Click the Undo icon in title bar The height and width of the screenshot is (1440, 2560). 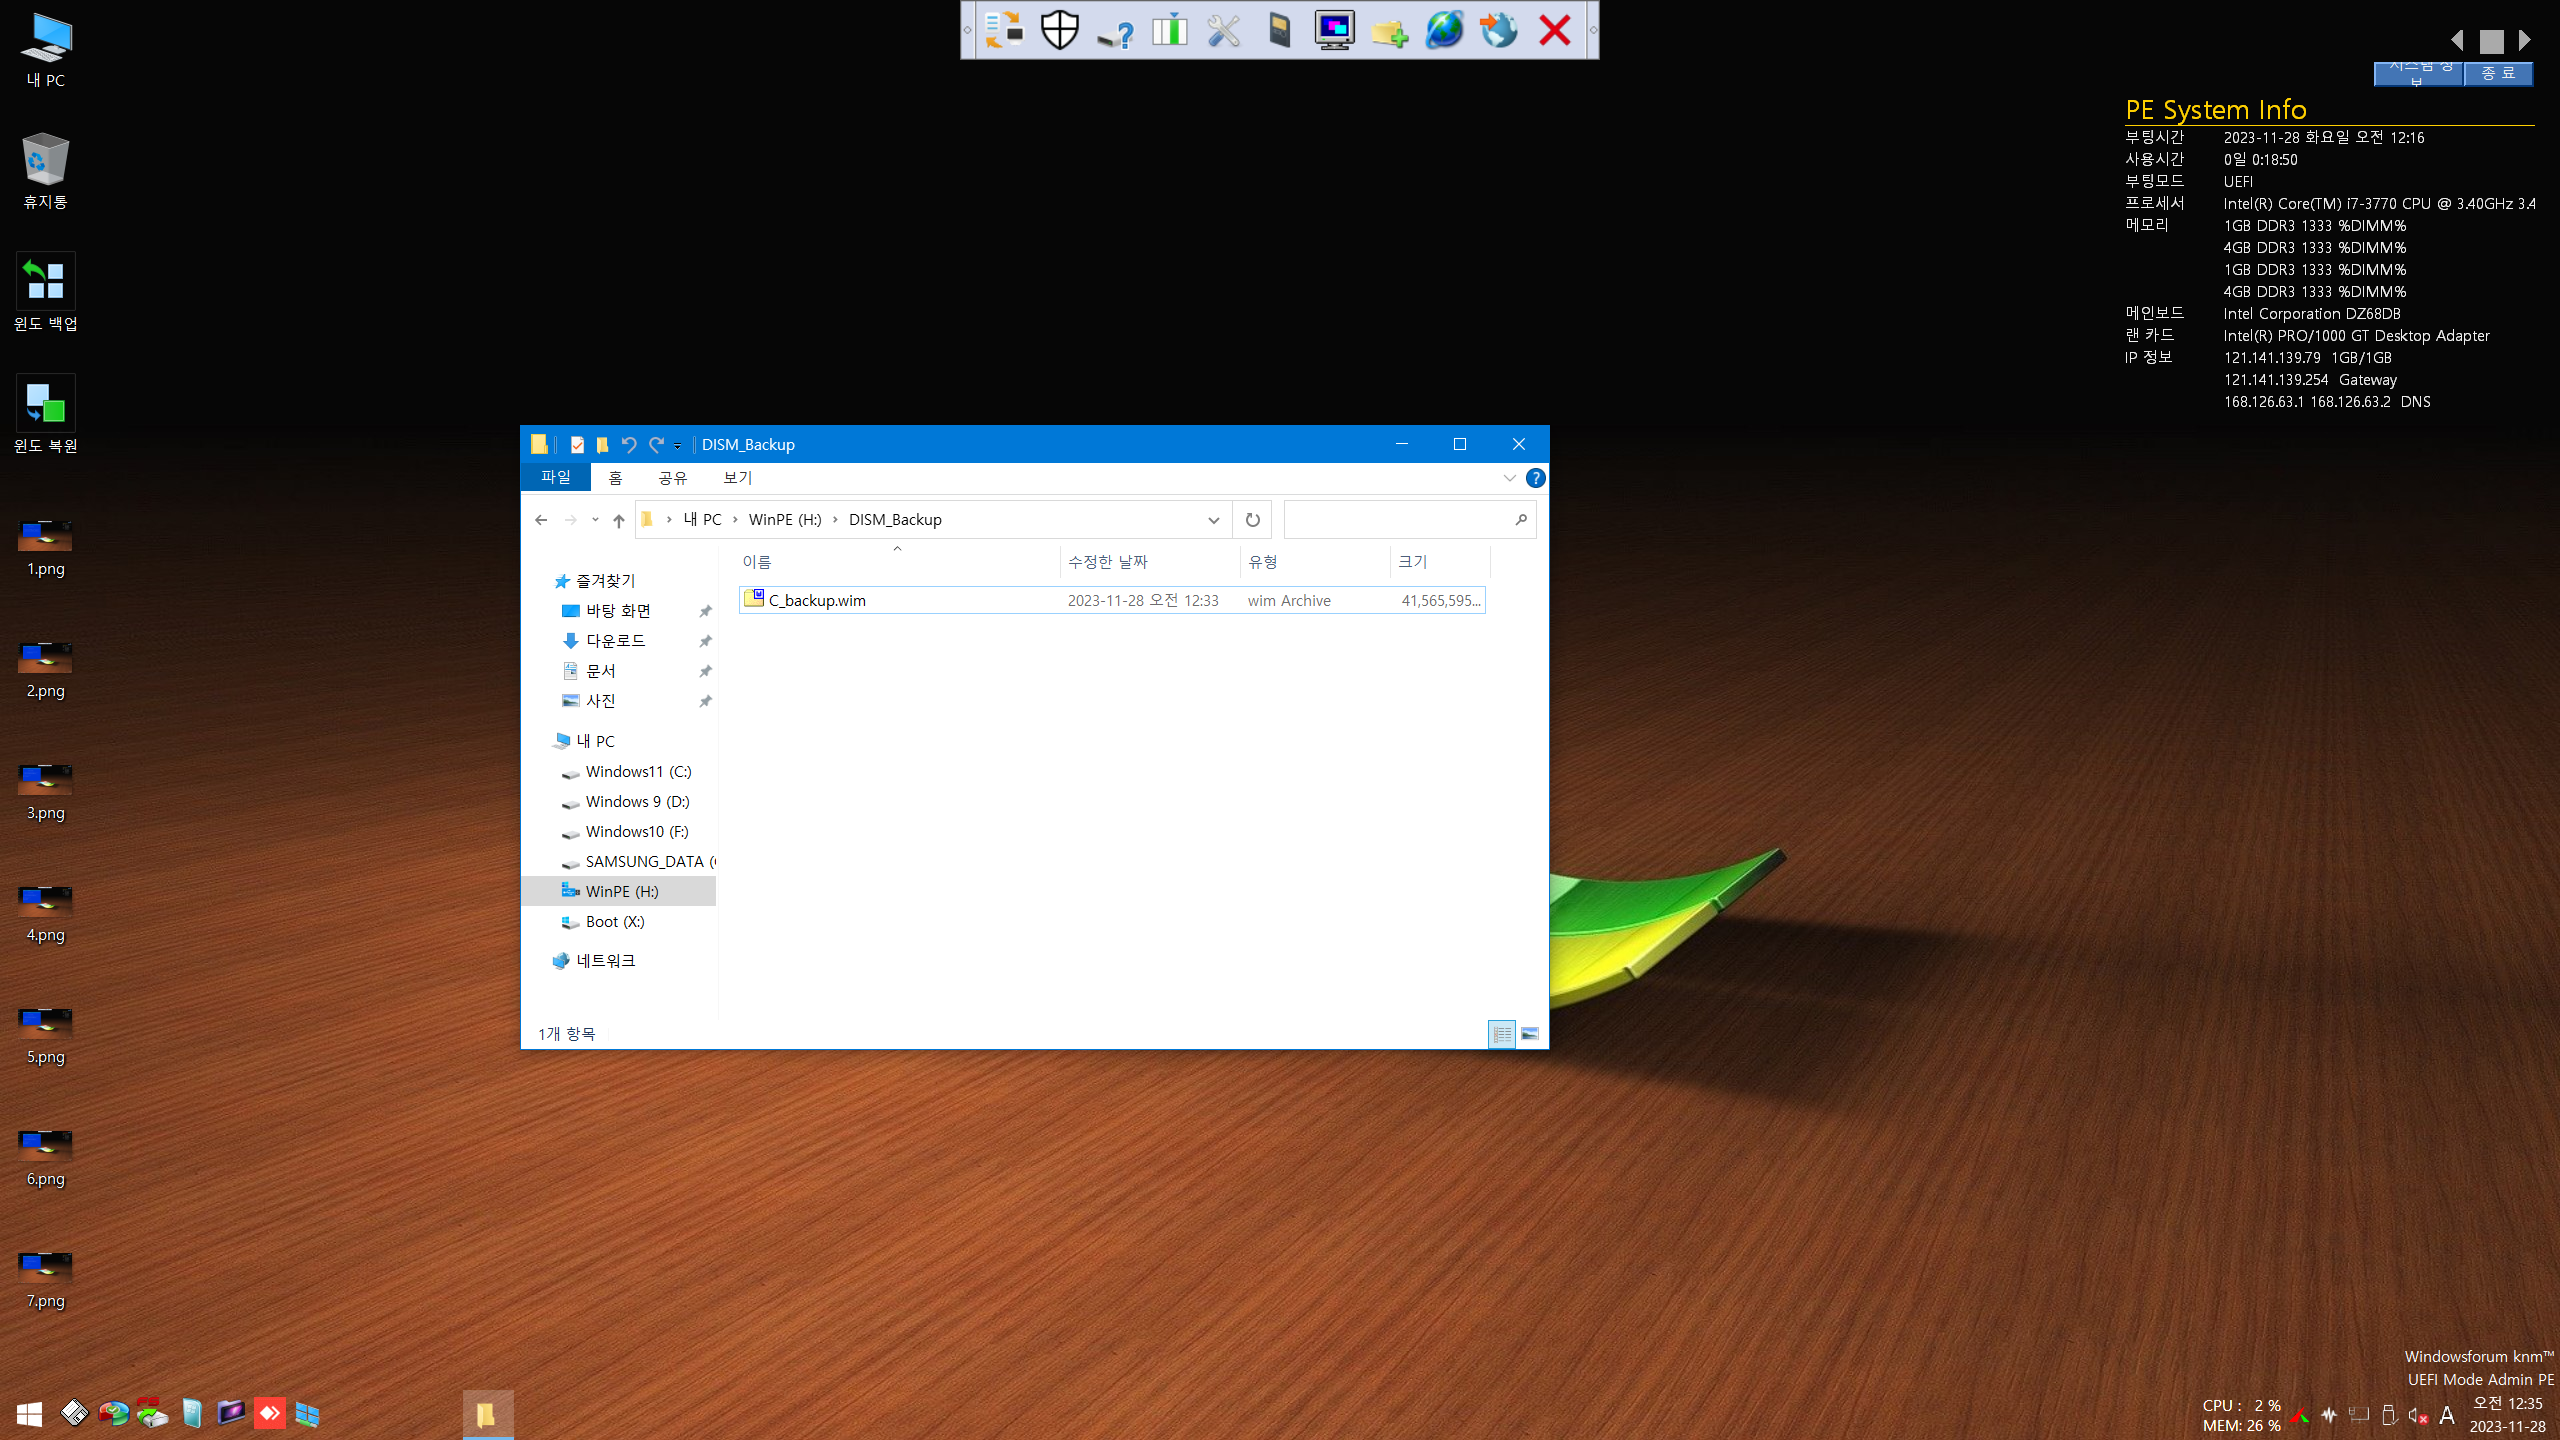(629, 445)
